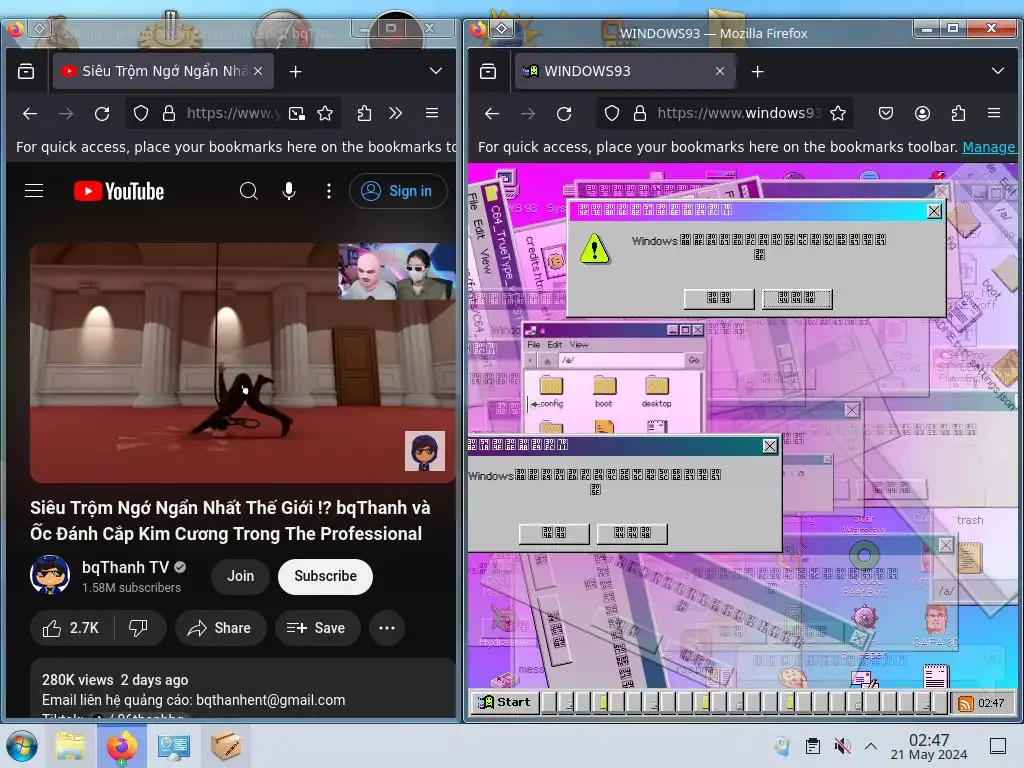The height and width of the screenshot is (768, 1024).
Task: Click the bqThanh TV channel name
Action: click(125, 567)
